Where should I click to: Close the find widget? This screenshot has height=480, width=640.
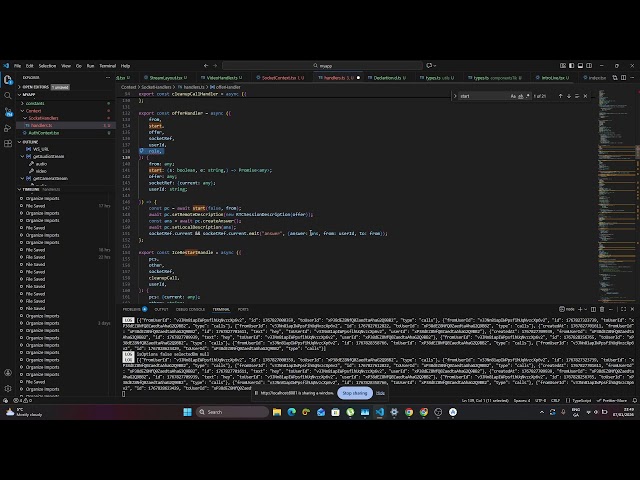pyautogui.click(x=585, y=96)
